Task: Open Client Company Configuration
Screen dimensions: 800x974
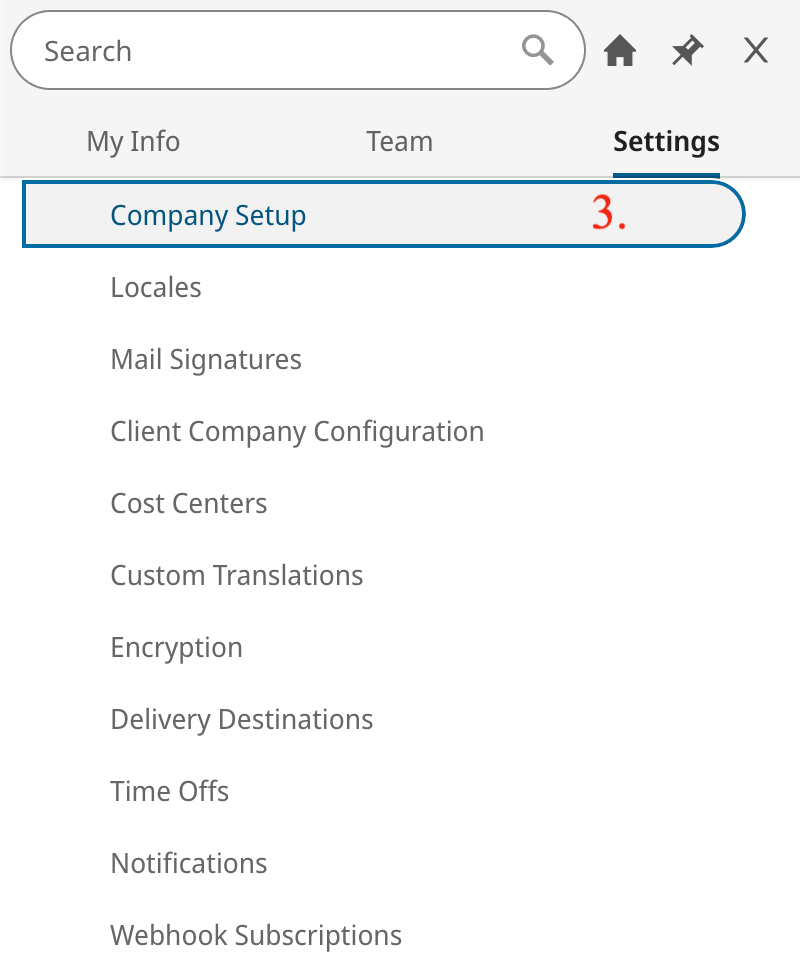Action: pos(298,432)
